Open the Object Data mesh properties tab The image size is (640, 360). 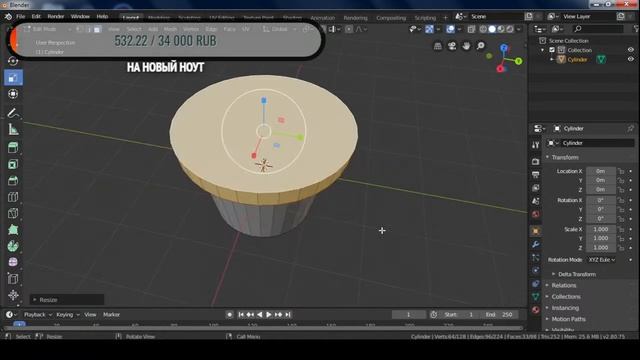[x=536, y=296]
